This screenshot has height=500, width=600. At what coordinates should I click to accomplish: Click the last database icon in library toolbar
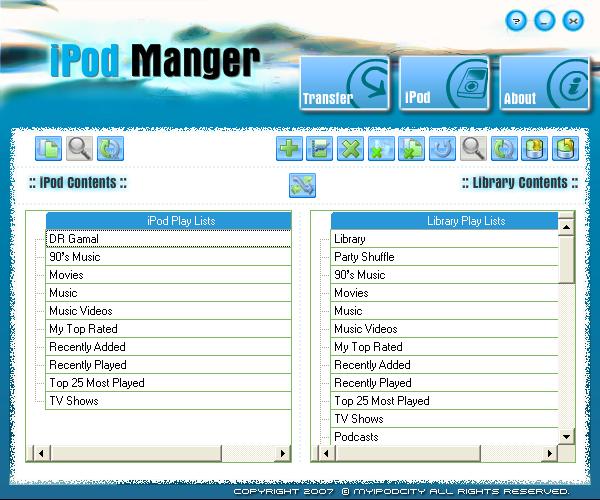[x=566, y=148]
